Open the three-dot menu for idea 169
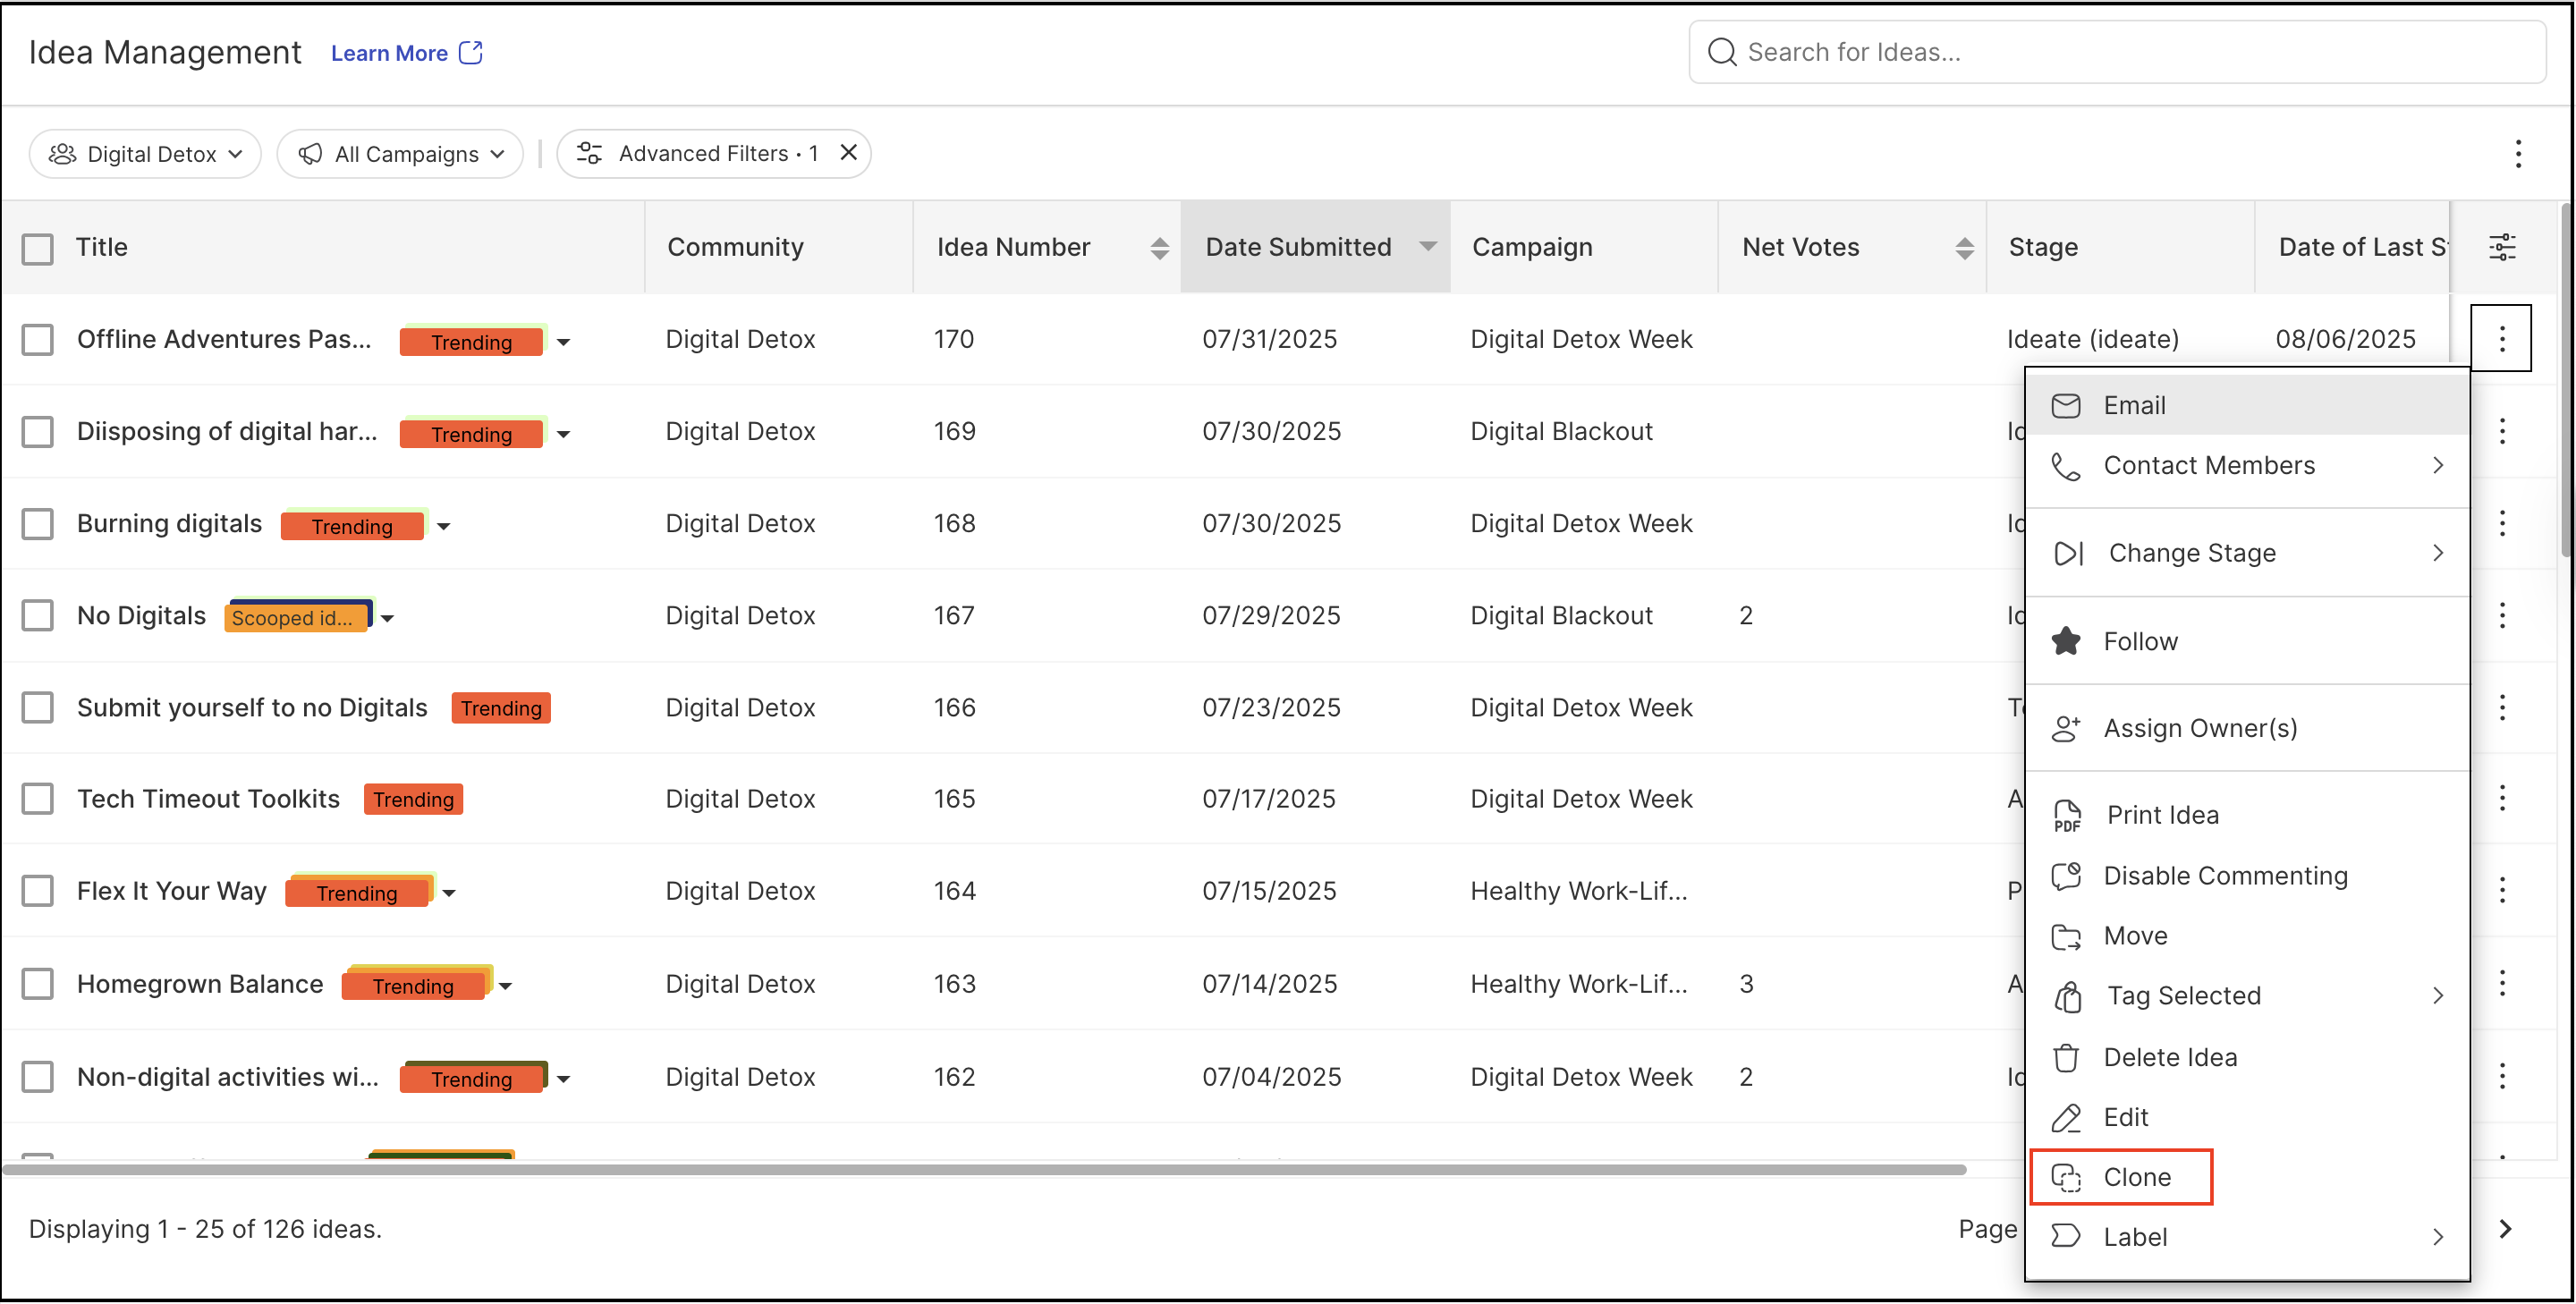Viewport: 2576px width, 1304px height. click(x=2502, y=432)
